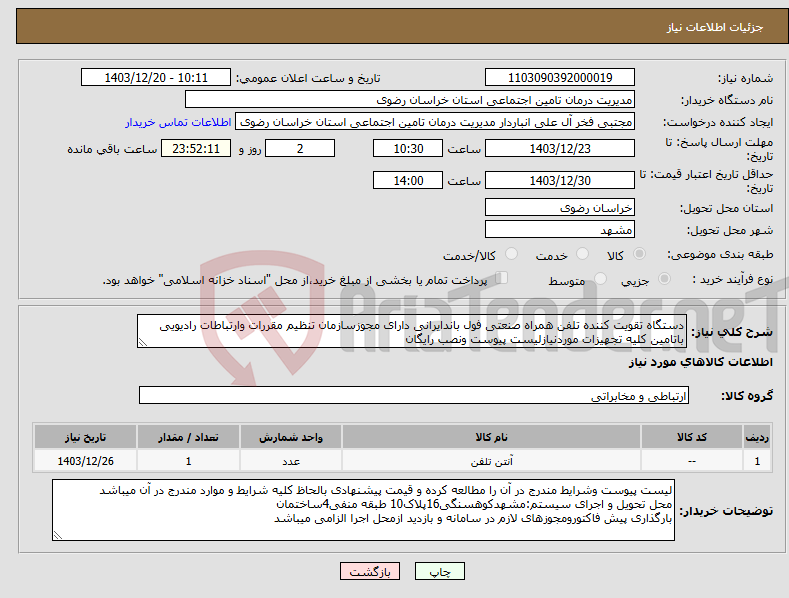The width and height of the screenshot is (789, 598).
Task: Click the توضیحات خریدار text area
Action: [363, 510]
